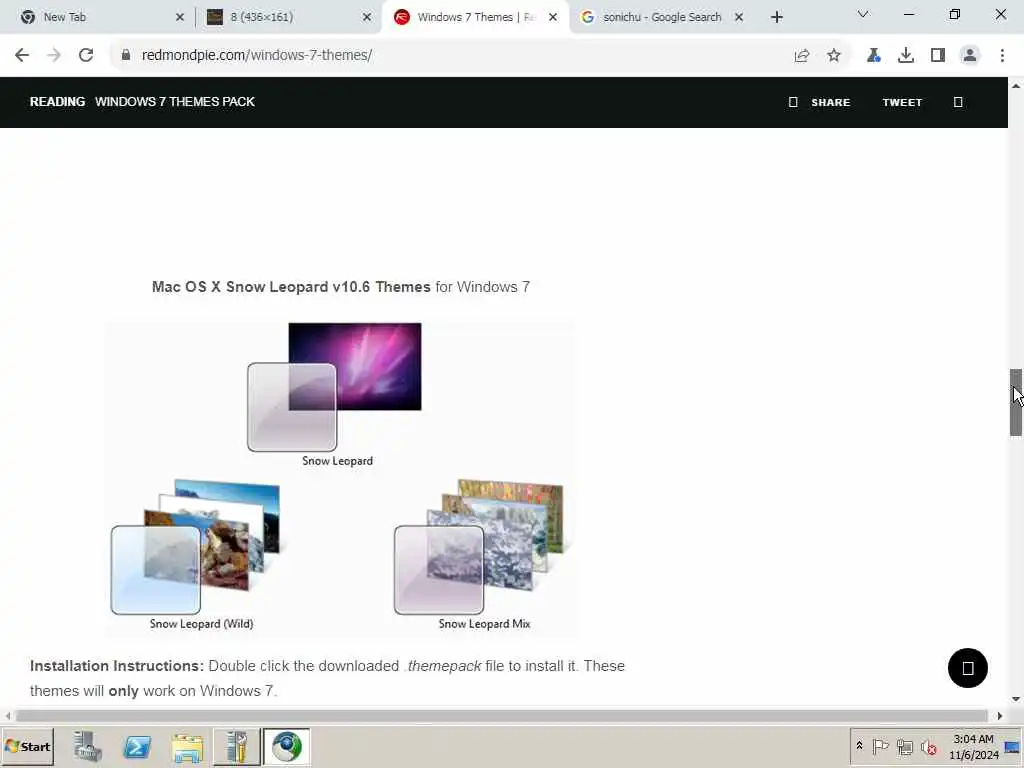Share this page from address bar
Image resolution: width=1024 pixels, height=768 pixels.
[x=802, y=56]
